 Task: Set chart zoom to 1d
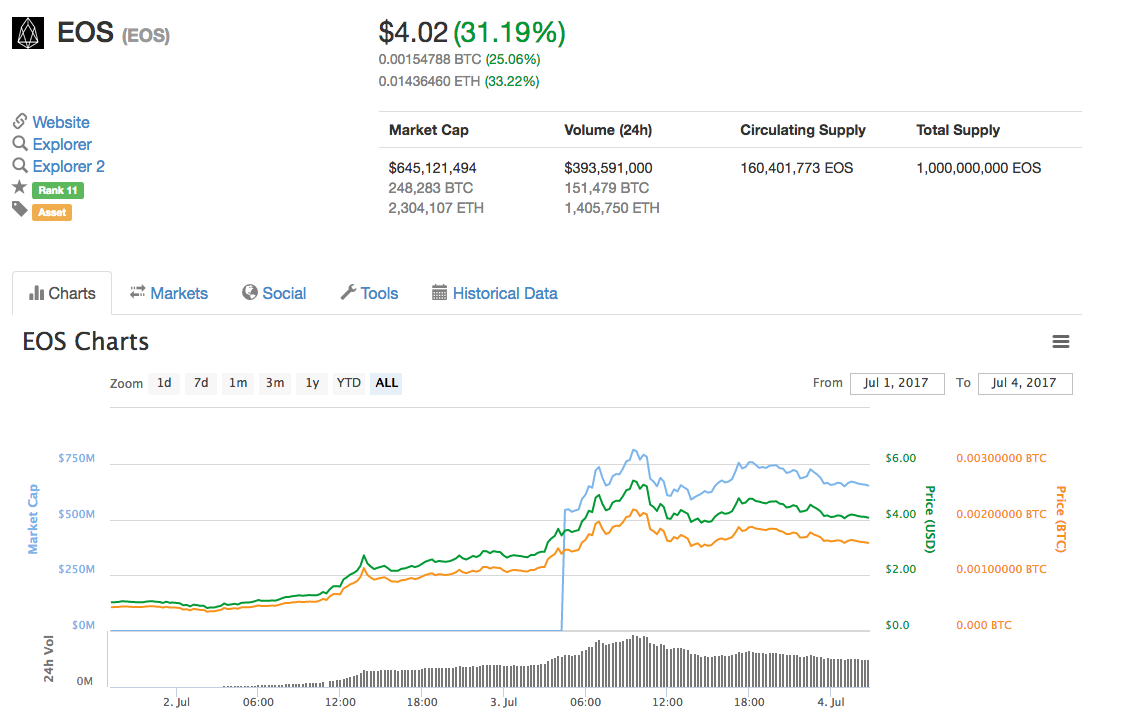(x=165, y=383)
